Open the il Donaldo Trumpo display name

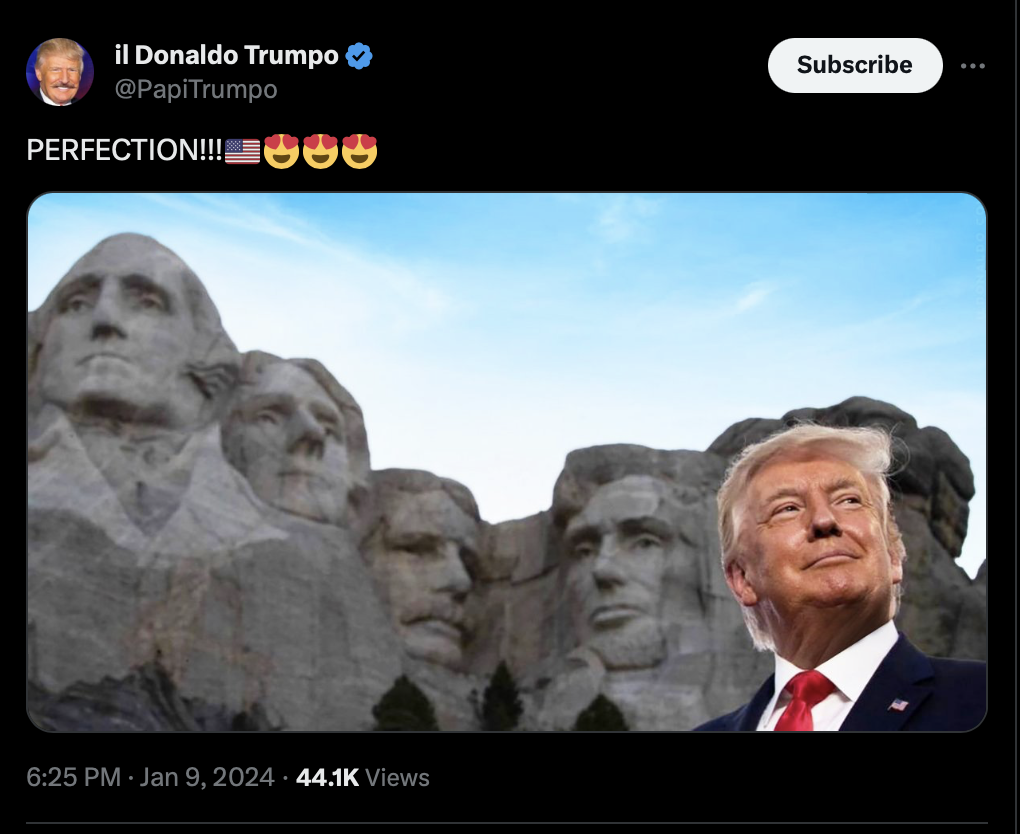pyautogui.click(x=226, y=55)
